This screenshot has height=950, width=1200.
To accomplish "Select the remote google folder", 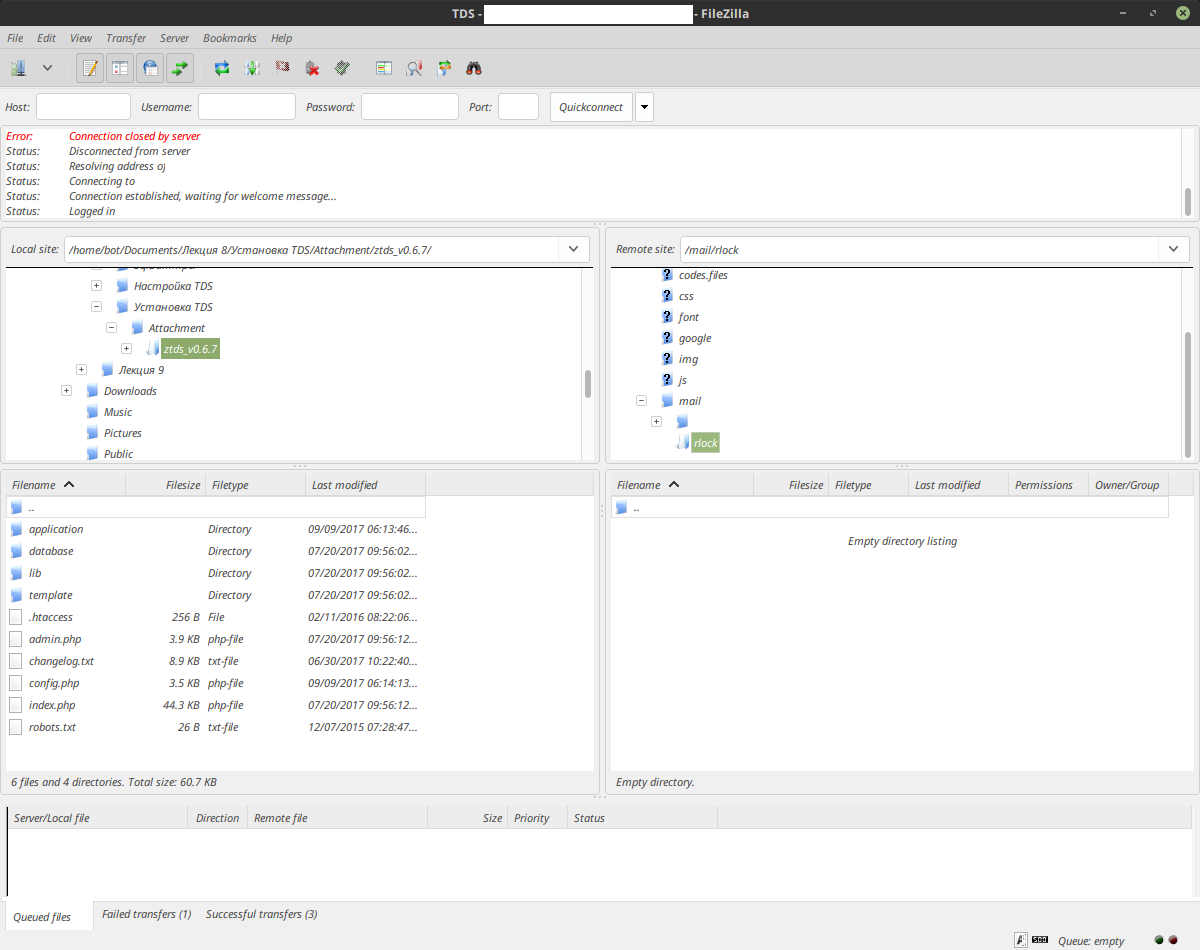I will tap(695, 338).
